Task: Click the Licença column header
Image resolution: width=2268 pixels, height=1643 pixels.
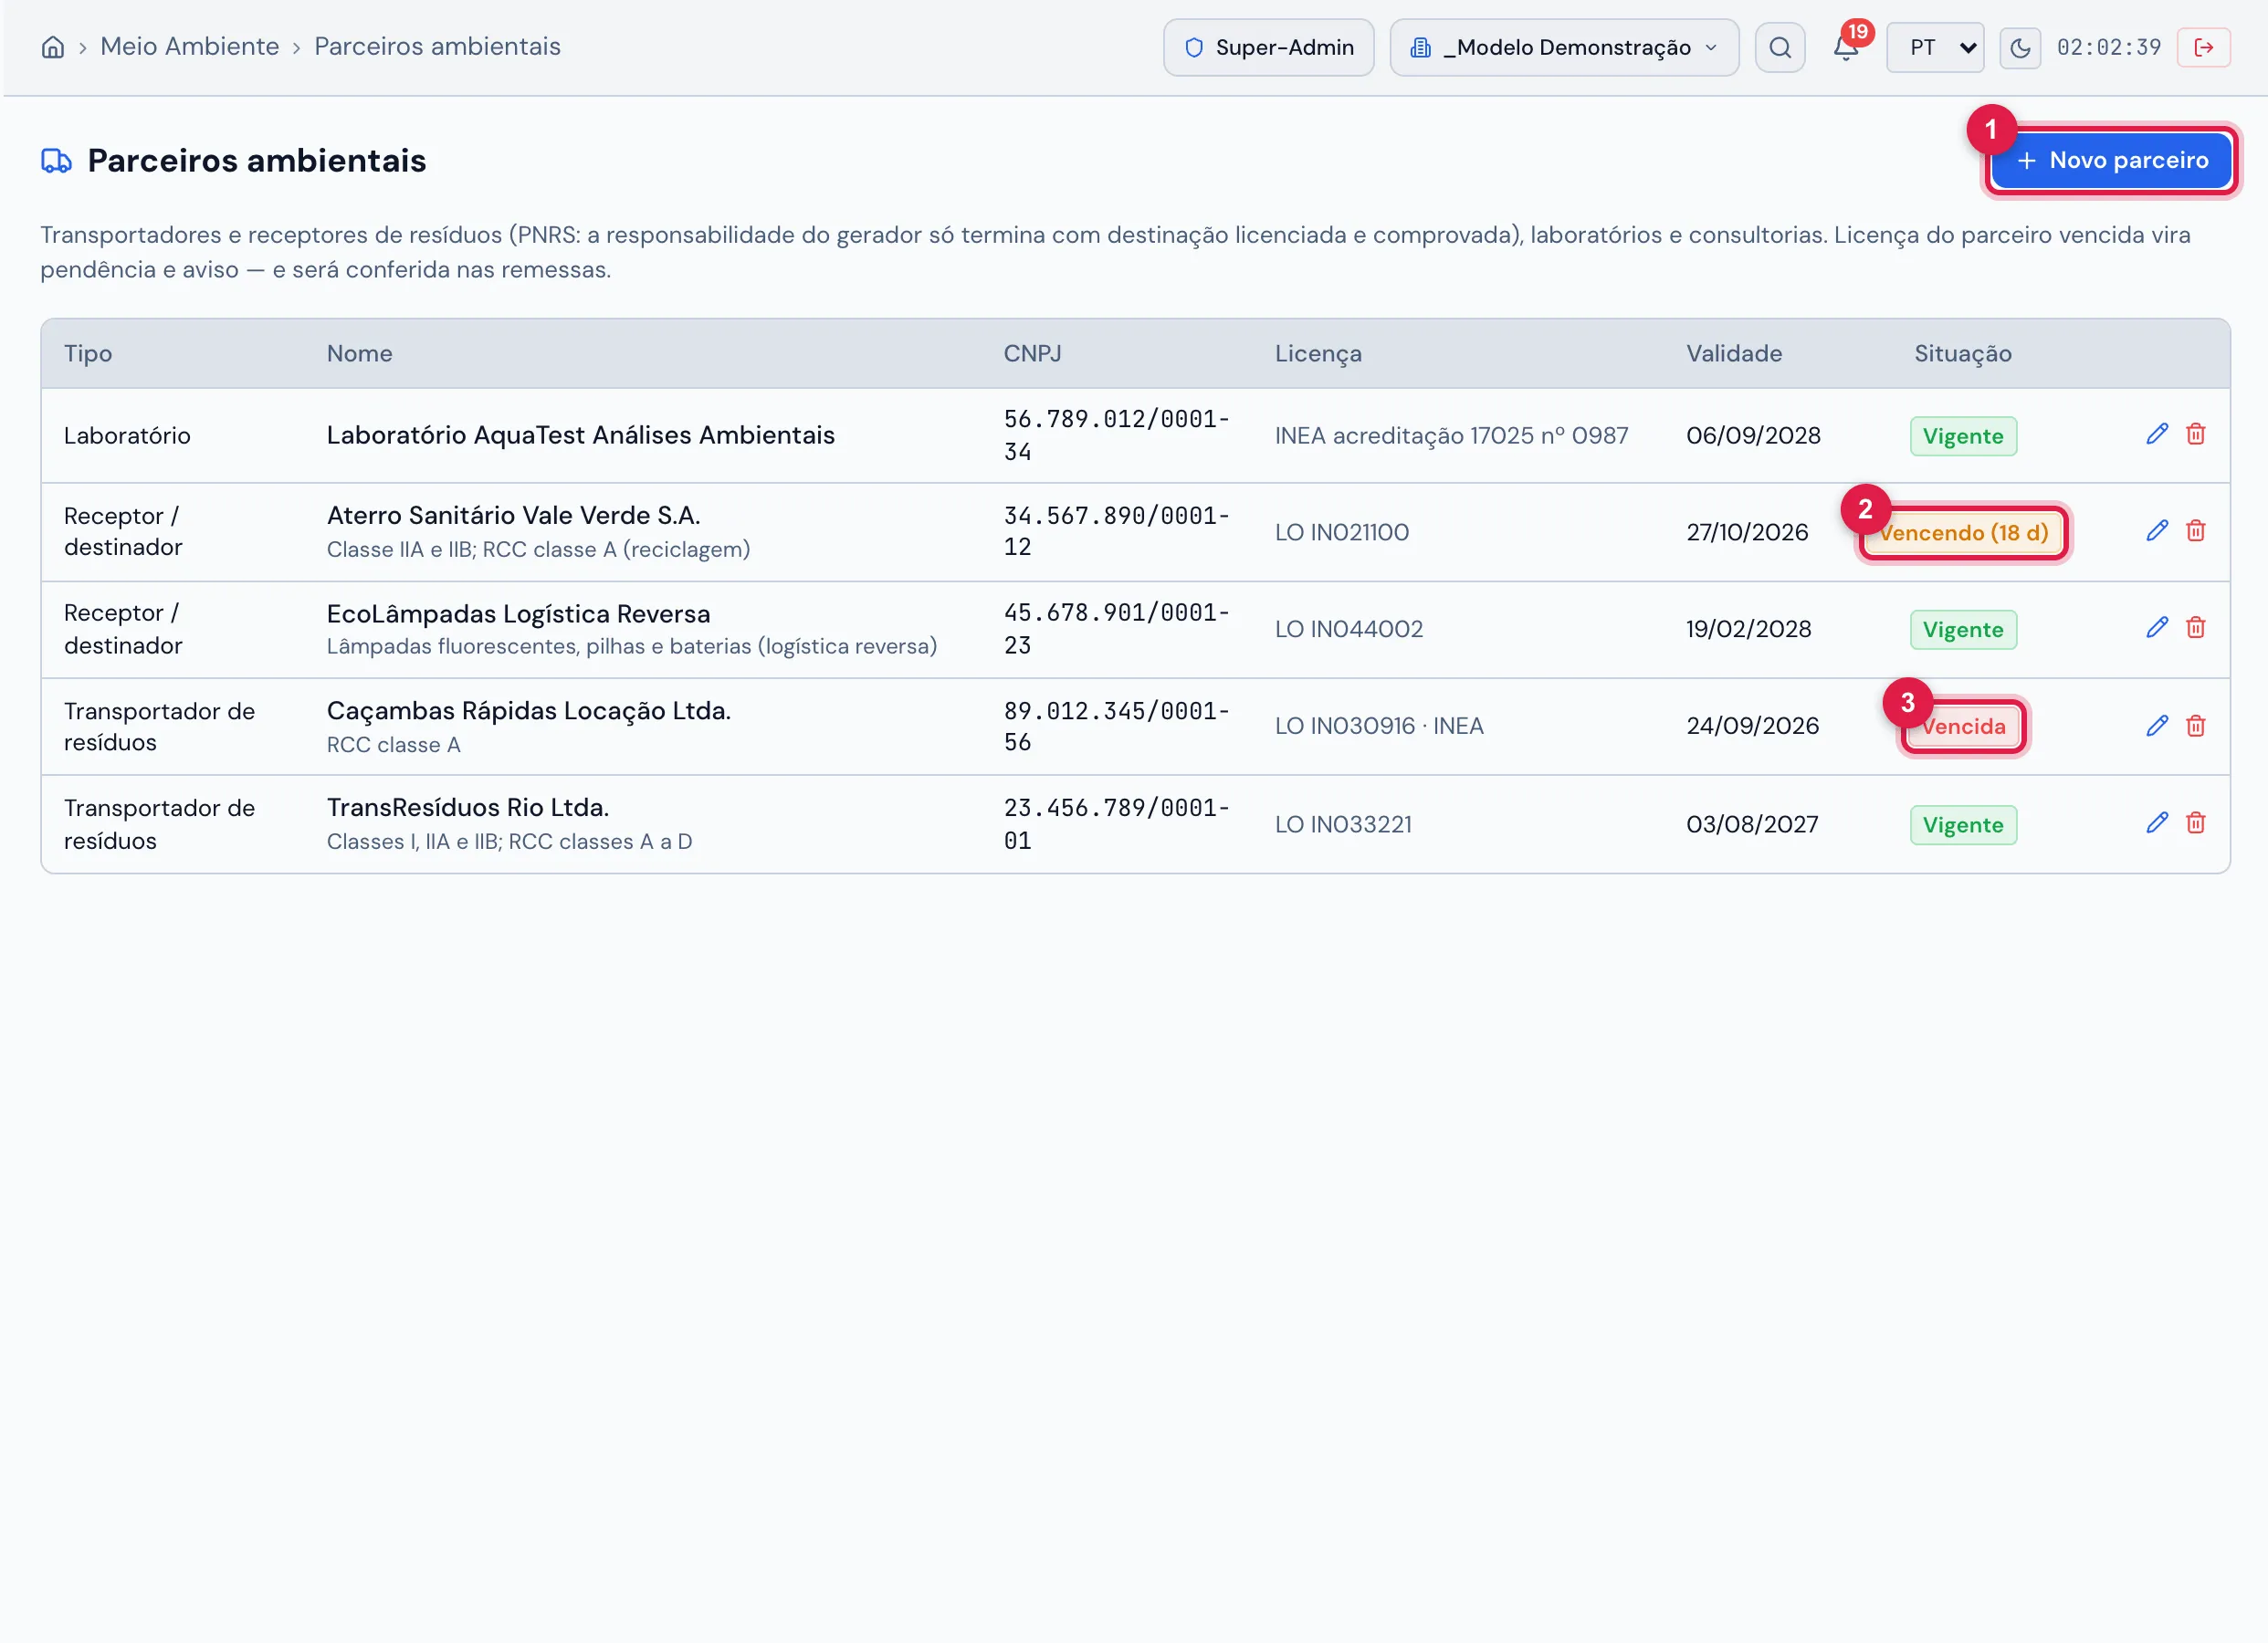Action: pyautogui.click(x=1318, y=354)
